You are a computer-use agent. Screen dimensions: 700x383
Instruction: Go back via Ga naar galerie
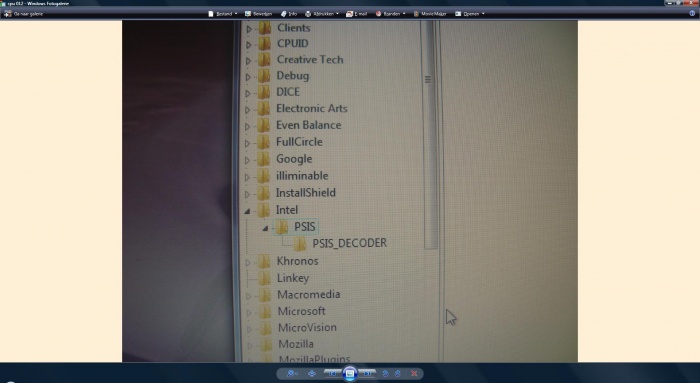[24, 14]
